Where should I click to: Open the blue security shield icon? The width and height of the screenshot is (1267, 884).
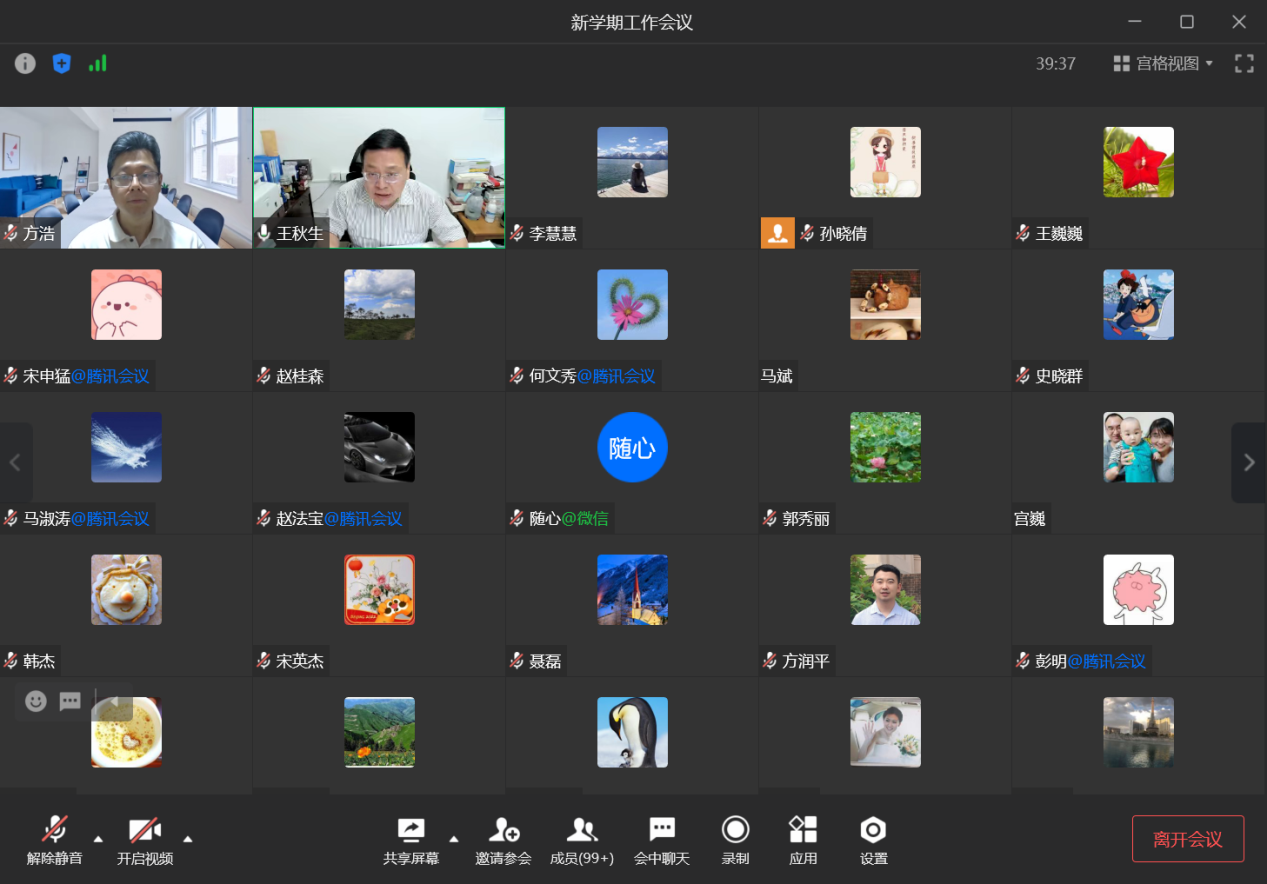[61, 64]
